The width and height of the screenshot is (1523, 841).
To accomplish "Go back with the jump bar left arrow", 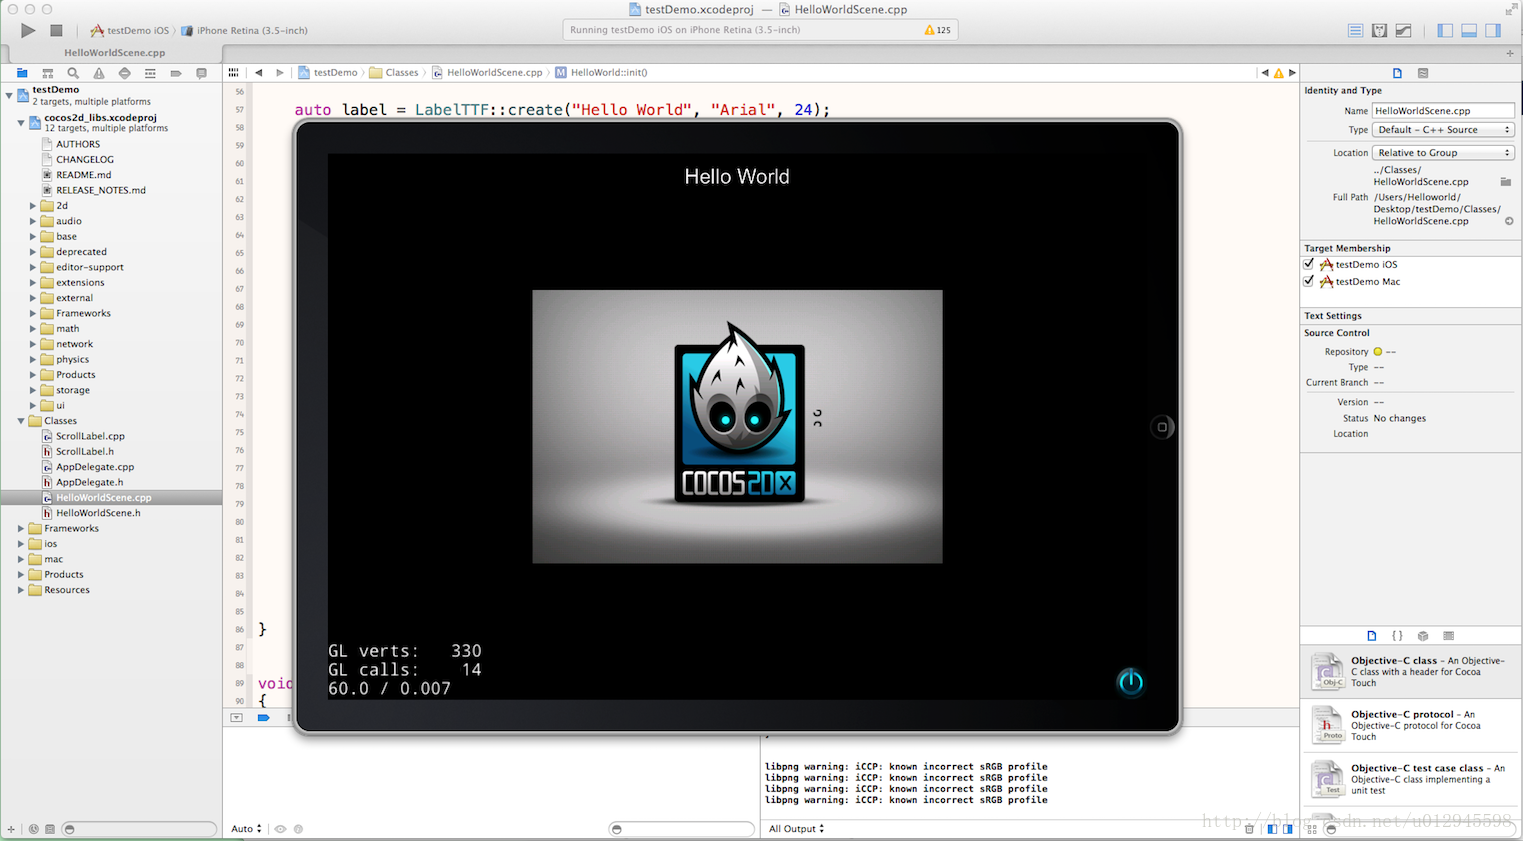I will click(x=259, y=72).
